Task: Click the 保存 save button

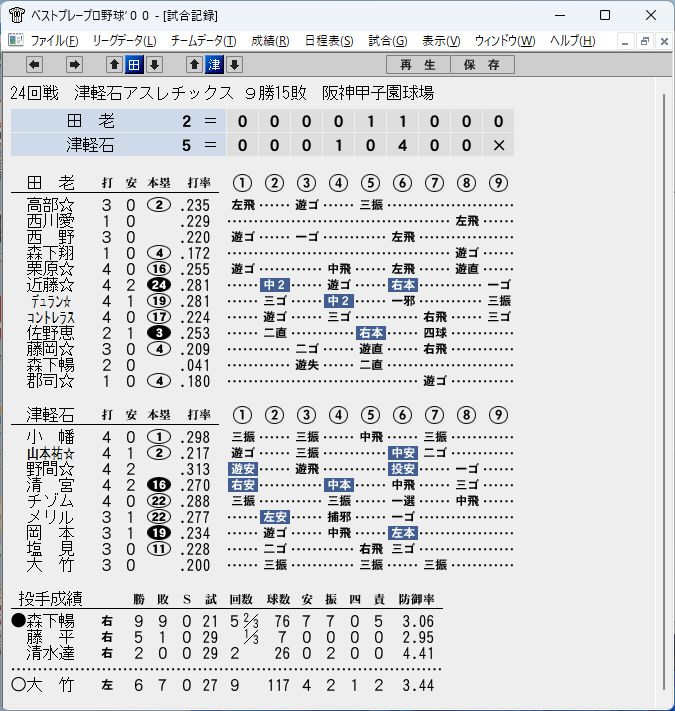Action: click(482, 64)
